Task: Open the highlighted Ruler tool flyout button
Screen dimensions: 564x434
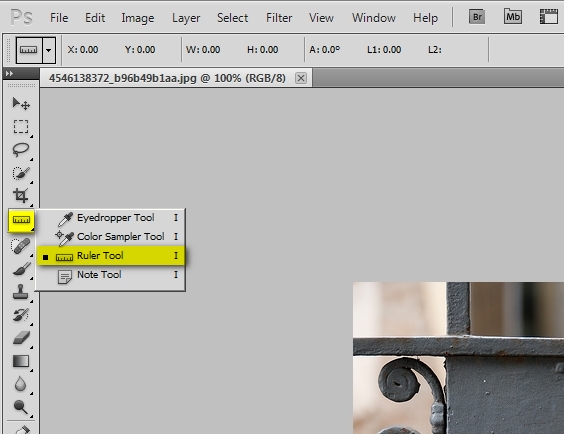Action: pos(21,220)
